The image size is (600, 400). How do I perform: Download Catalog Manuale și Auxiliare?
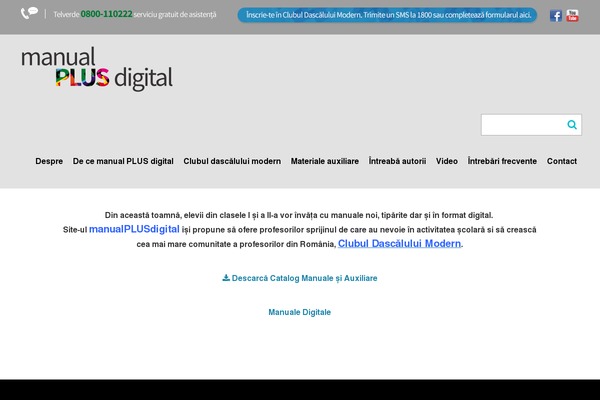[x=300, y=278]
